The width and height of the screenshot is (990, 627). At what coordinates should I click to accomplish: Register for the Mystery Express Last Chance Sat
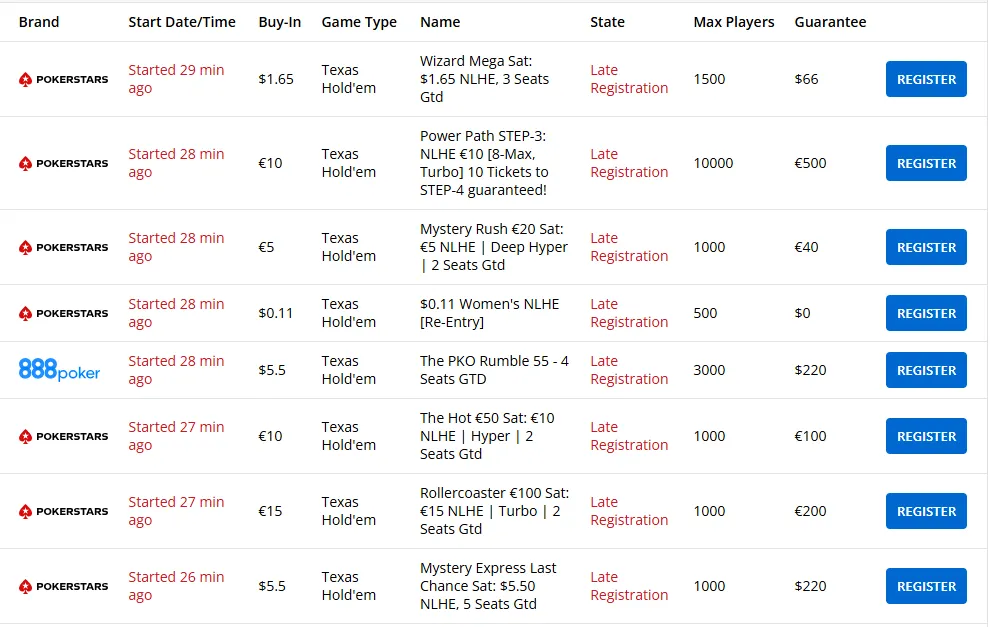pyautogui.click(x=925, y=586)
